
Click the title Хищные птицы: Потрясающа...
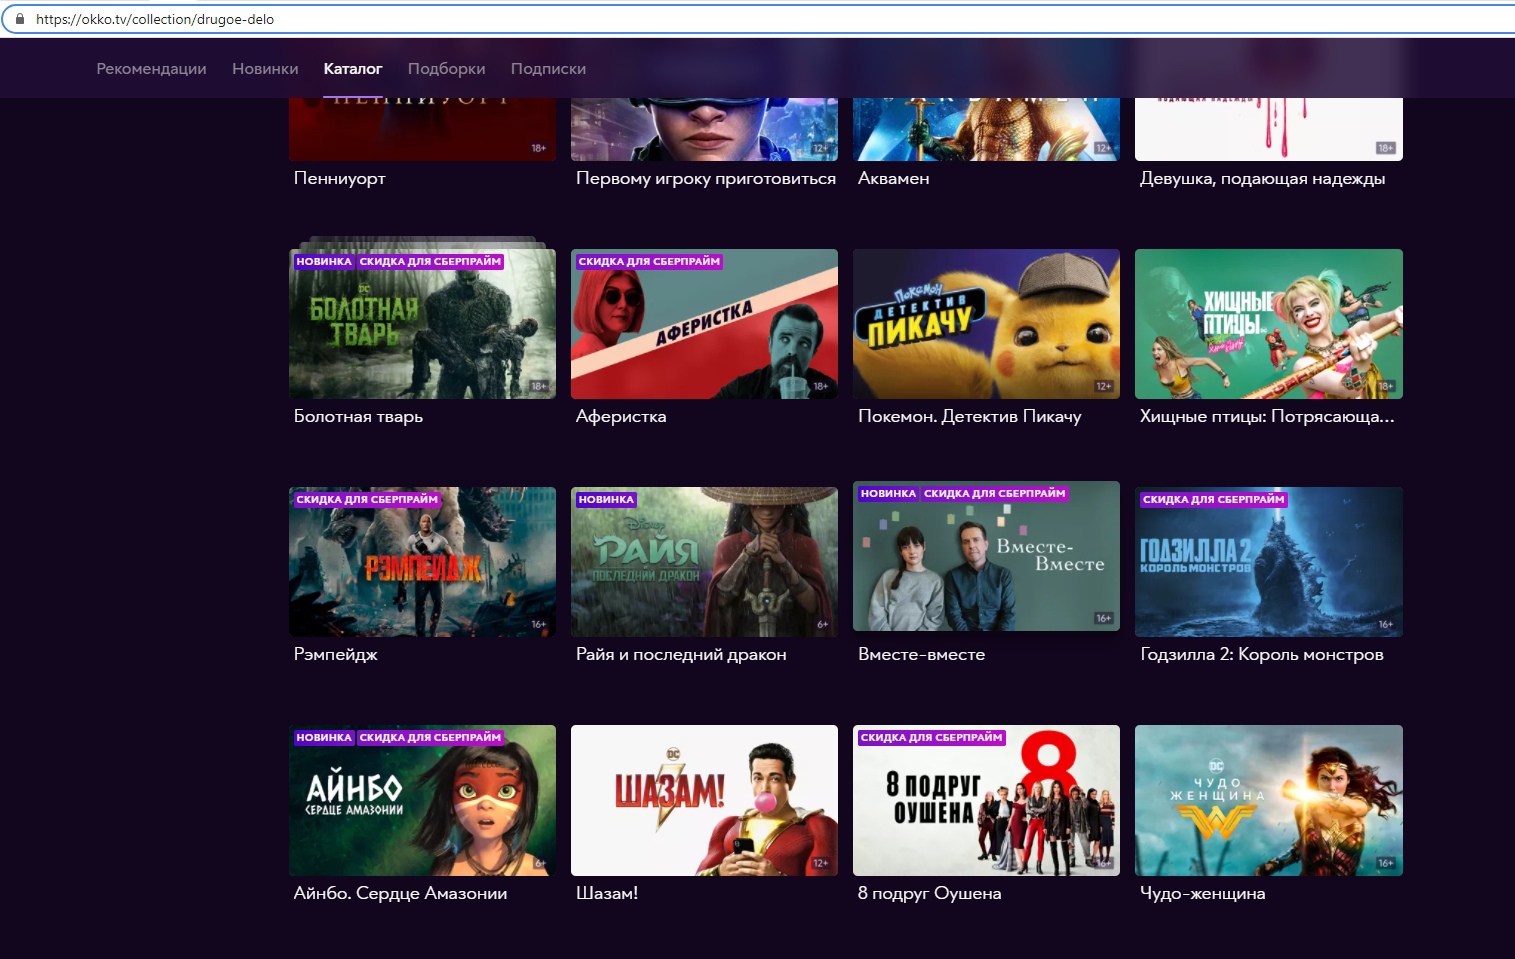coord(1266,416)
